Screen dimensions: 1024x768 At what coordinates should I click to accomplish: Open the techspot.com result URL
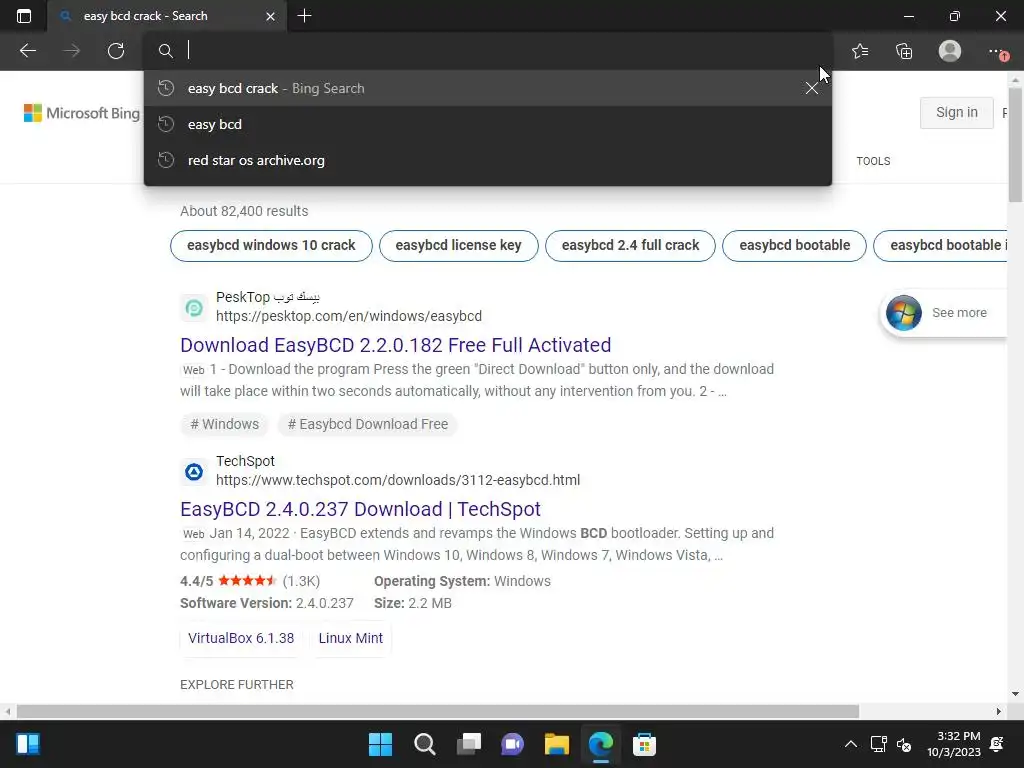pyautogui.click(x=398, y=481)
